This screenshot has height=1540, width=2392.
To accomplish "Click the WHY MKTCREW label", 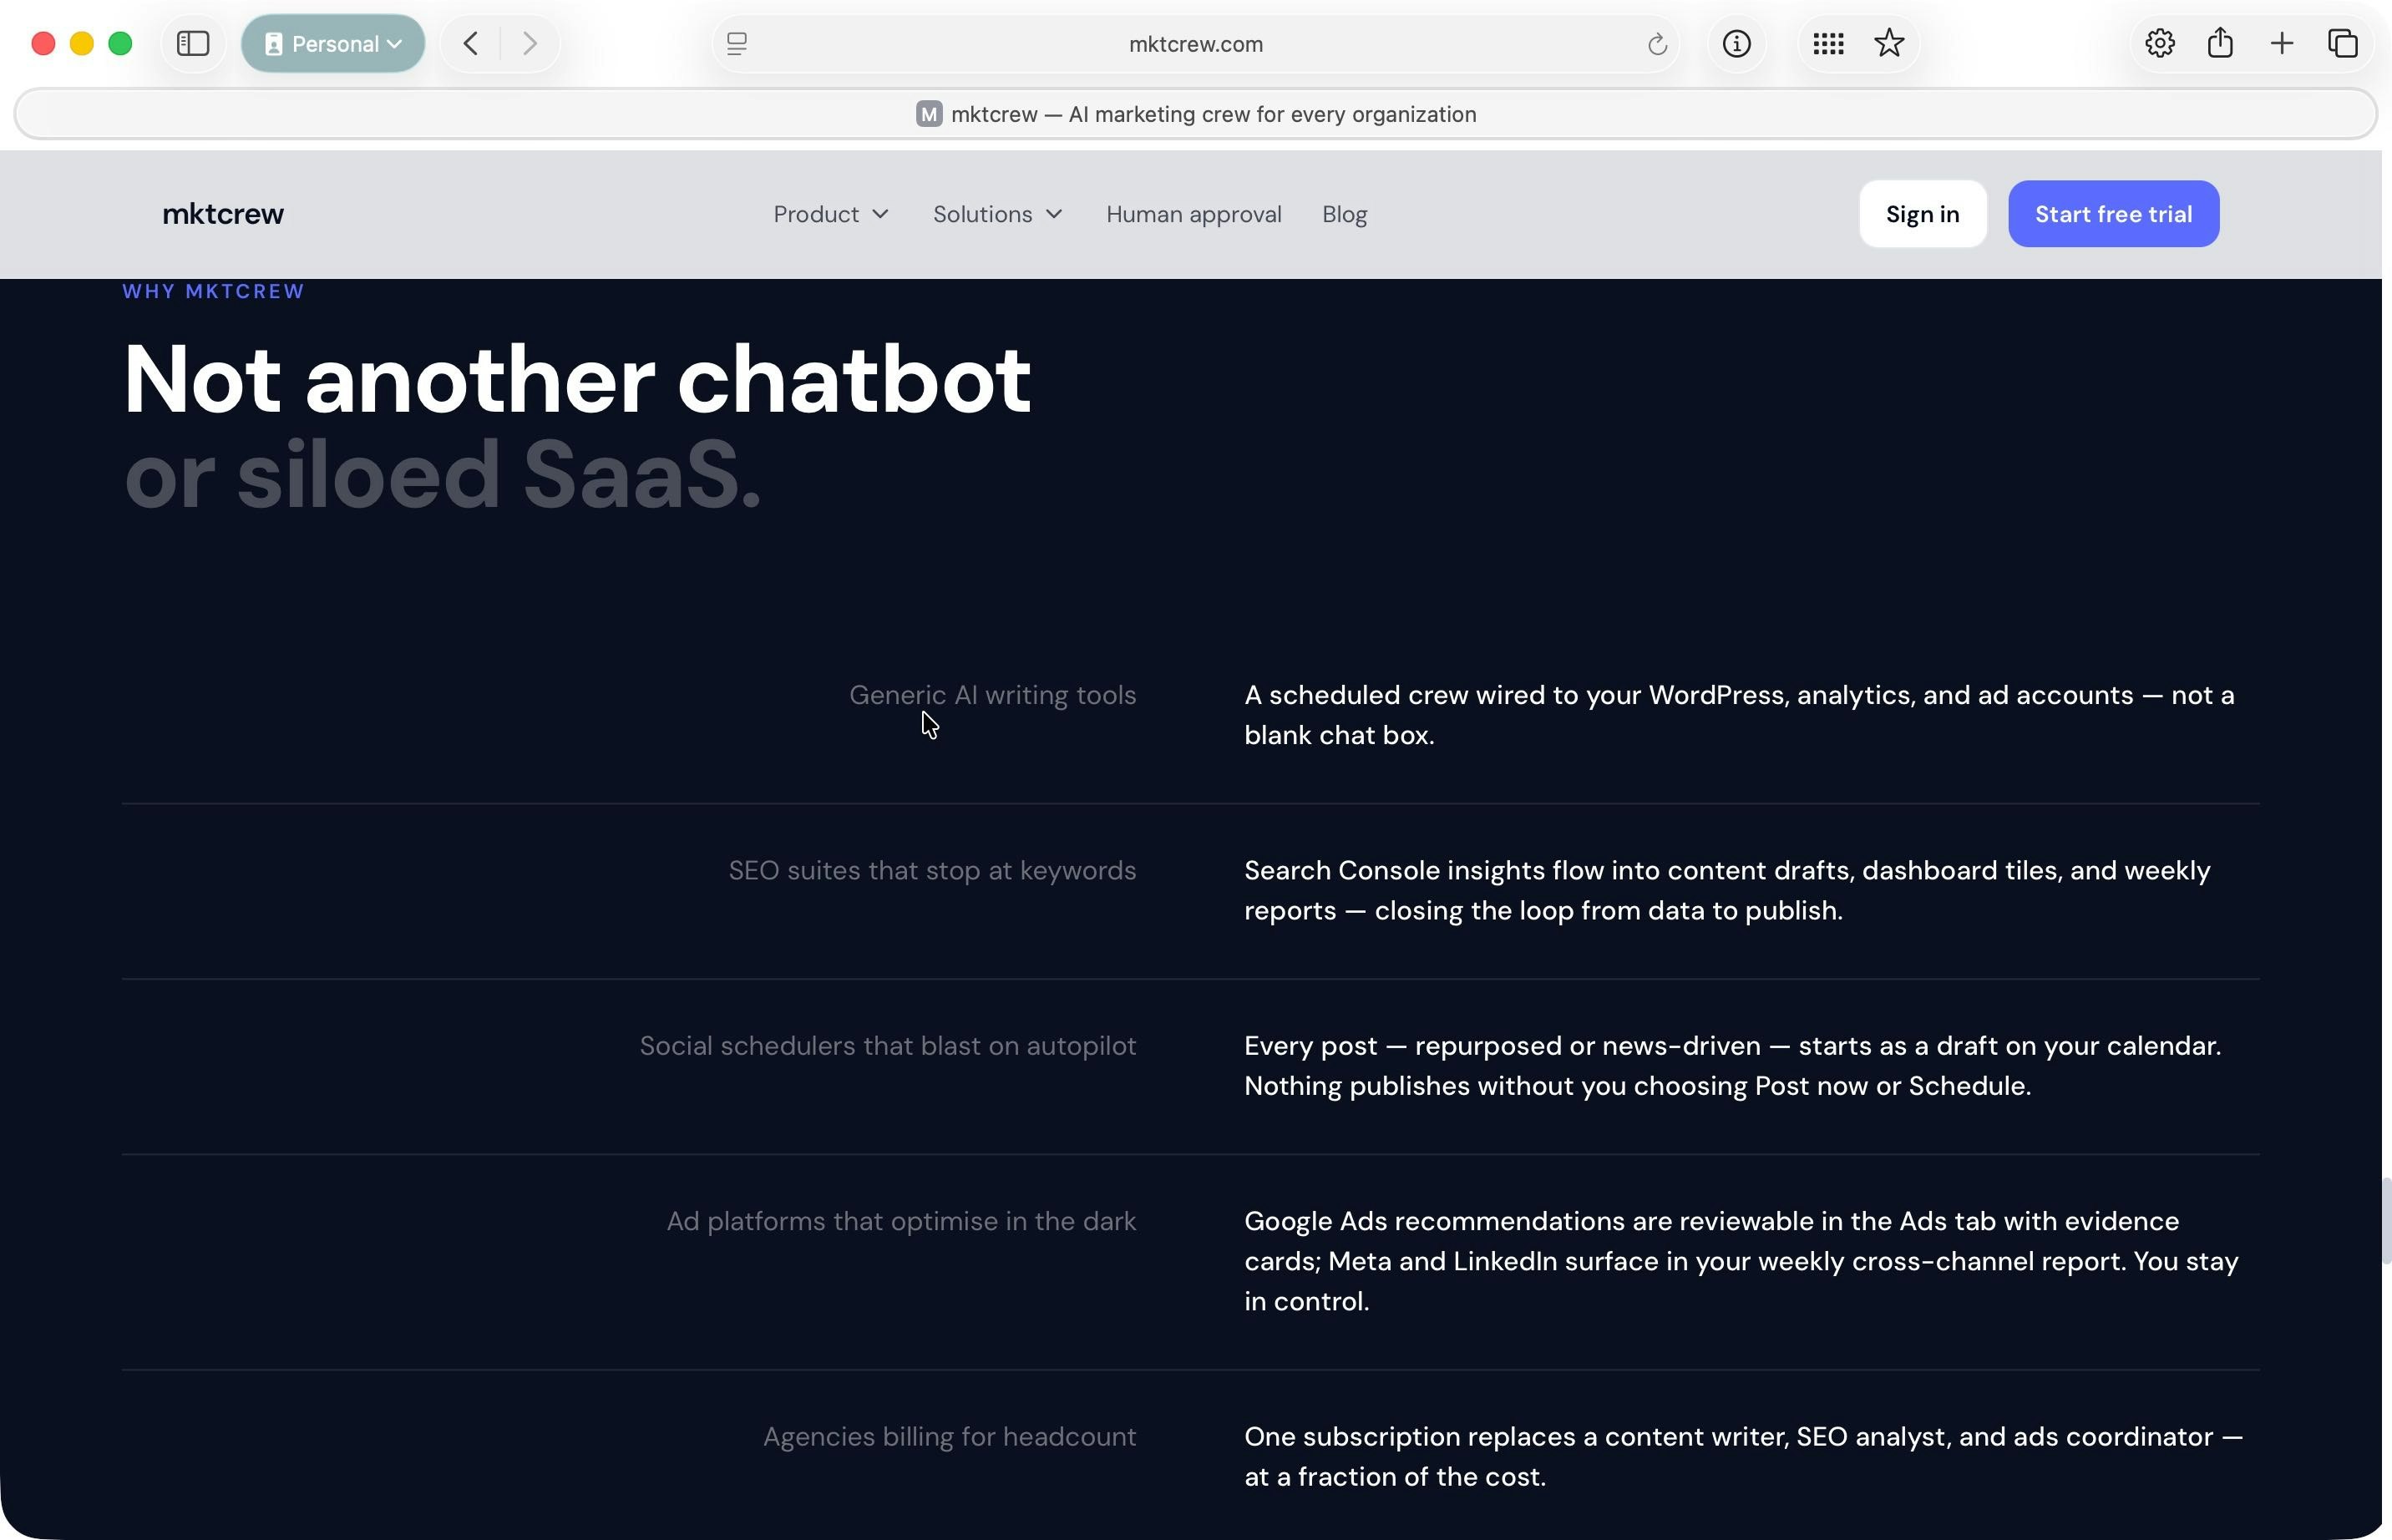I will (x=213, y=291).
